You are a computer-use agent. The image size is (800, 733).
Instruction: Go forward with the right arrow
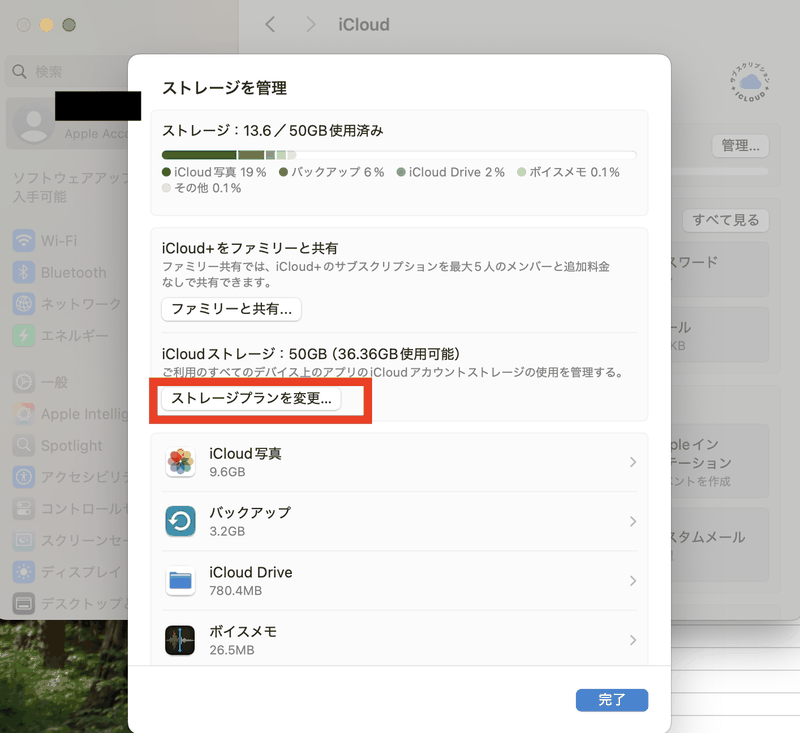click(310, 24)
